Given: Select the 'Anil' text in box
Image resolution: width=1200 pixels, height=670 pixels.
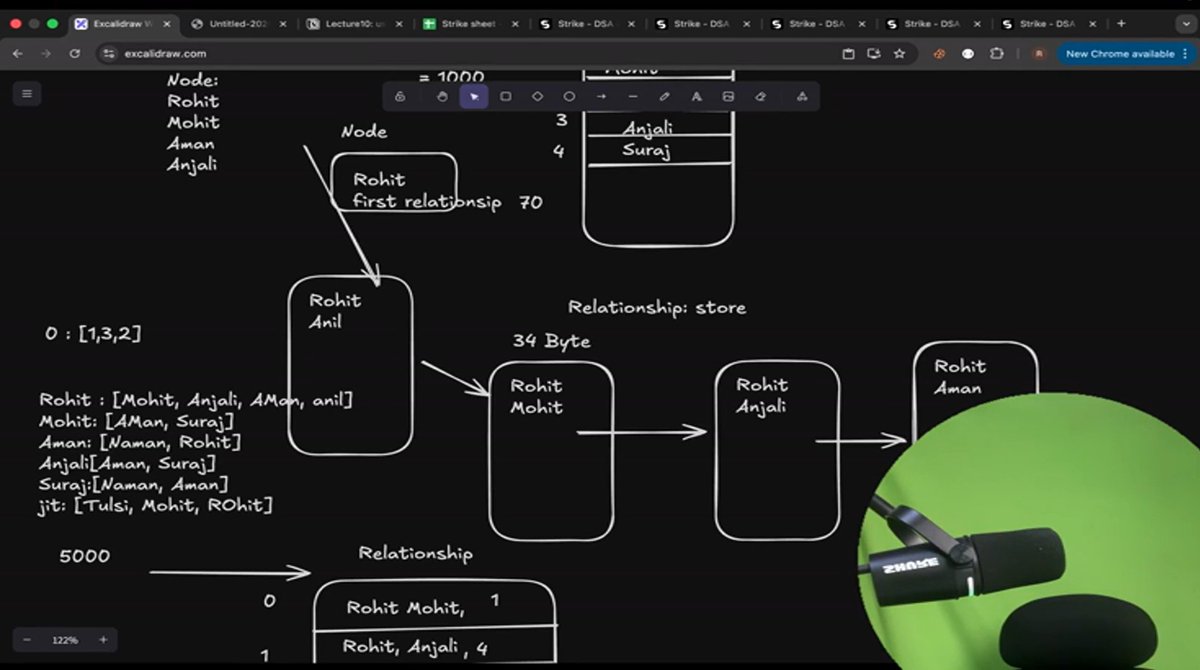Looking at the screenshot, I should [325, 322].
